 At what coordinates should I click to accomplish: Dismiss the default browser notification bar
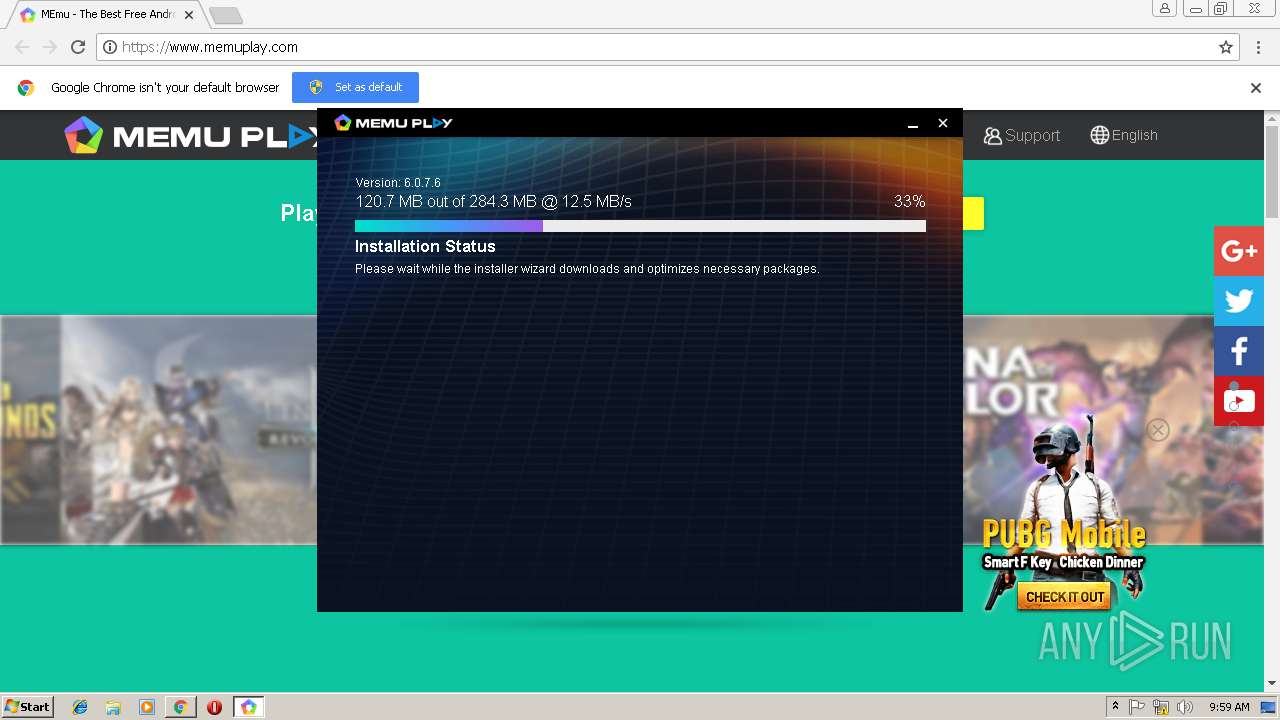(x=1256, y=88)
